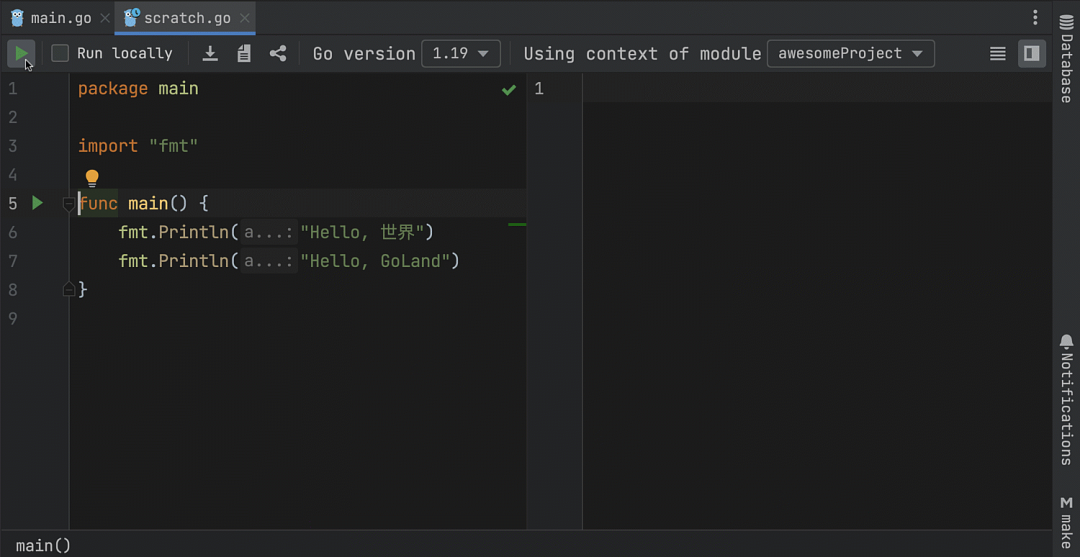
Task: Switch to editor-only list view icon
Action: point(997,53)
